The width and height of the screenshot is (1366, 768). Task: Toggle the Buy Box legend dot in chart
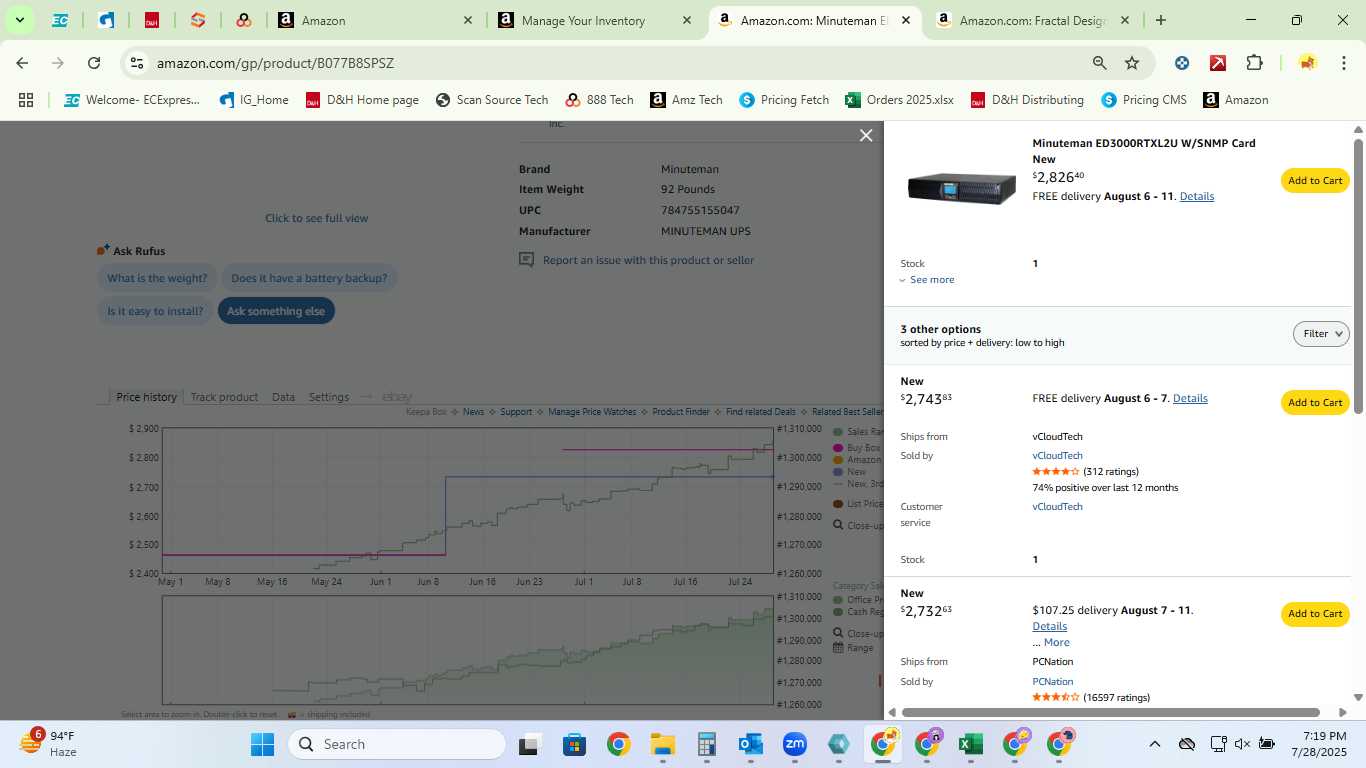click(x=838, y=448)
